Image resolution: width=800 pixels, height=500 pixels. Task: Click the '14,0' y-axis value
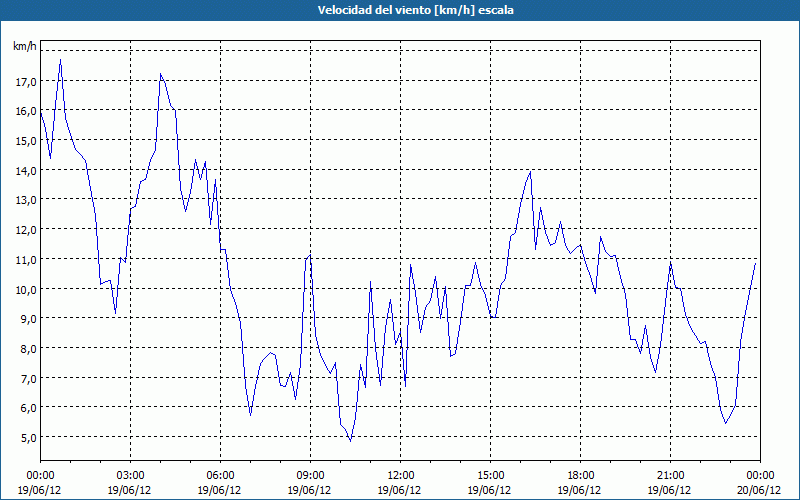click(26, 170)
